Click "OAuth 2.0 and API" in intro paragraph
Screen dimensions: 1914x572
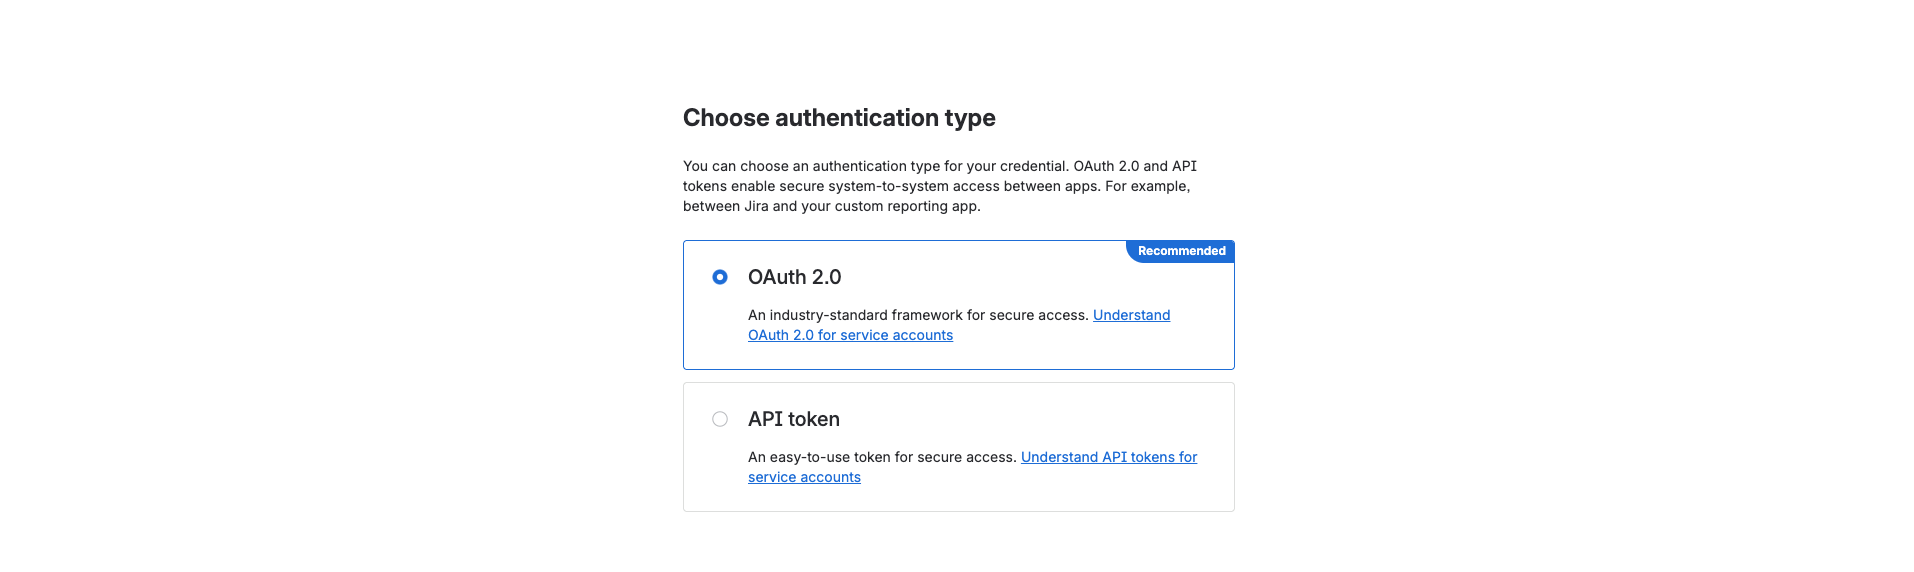point(1135,166)
